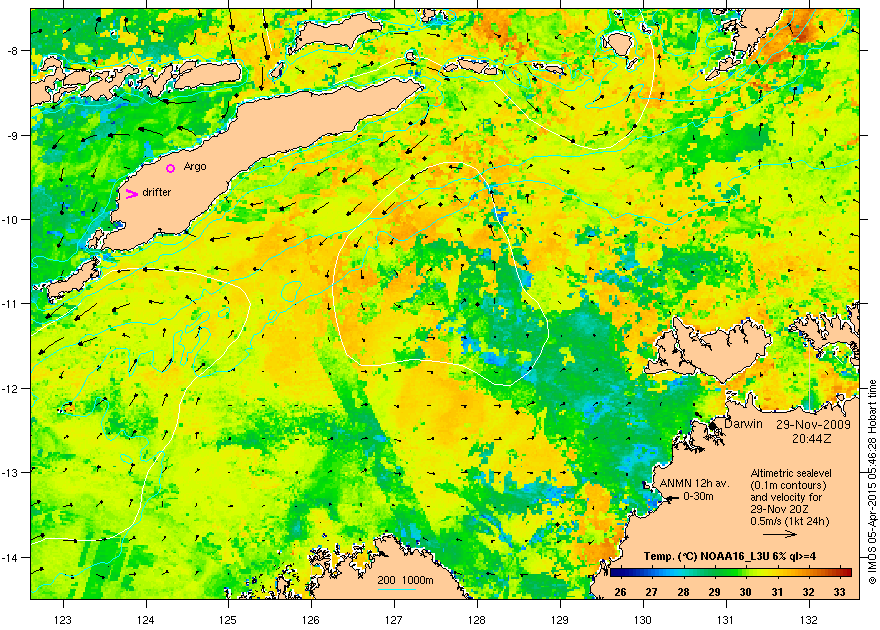Click the latitude axis label '-11'
The width and height of the screenshot is (880, 630).
[x=11, y=304]
